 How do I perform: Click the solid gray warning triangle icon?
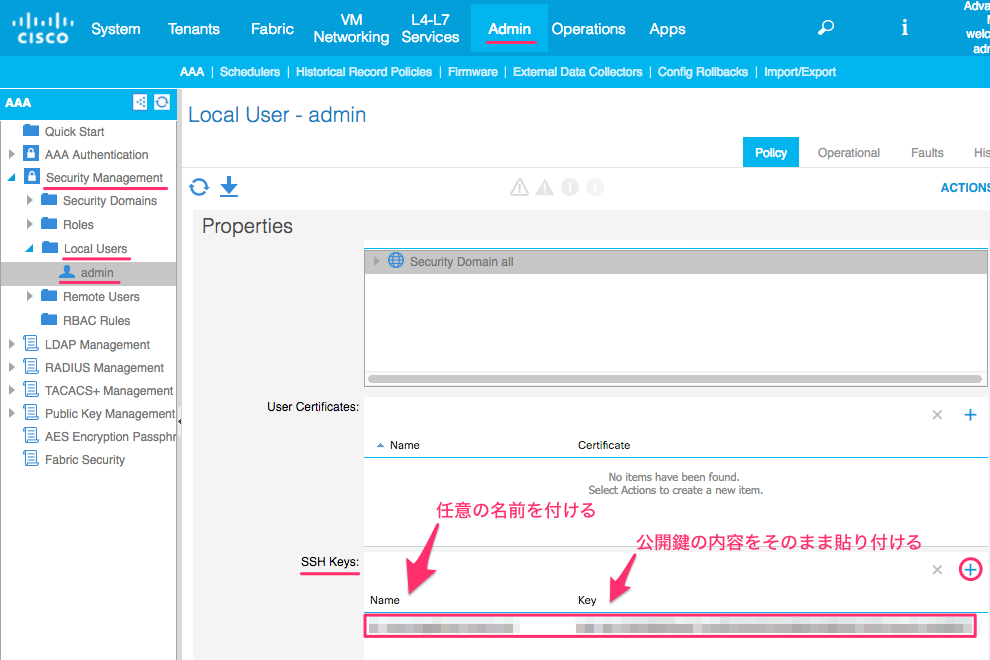tap(544, 188)
